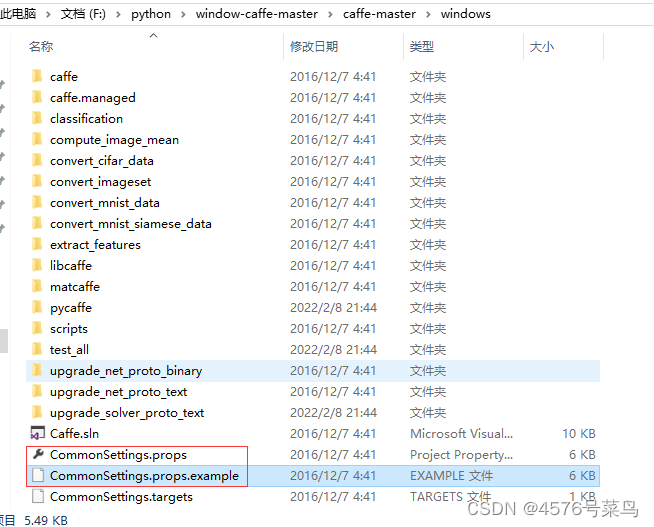The width and height of the screenshot is (654, 527).
Task: Select CommonSettings.props.example file name
Action: click(144, 476)
